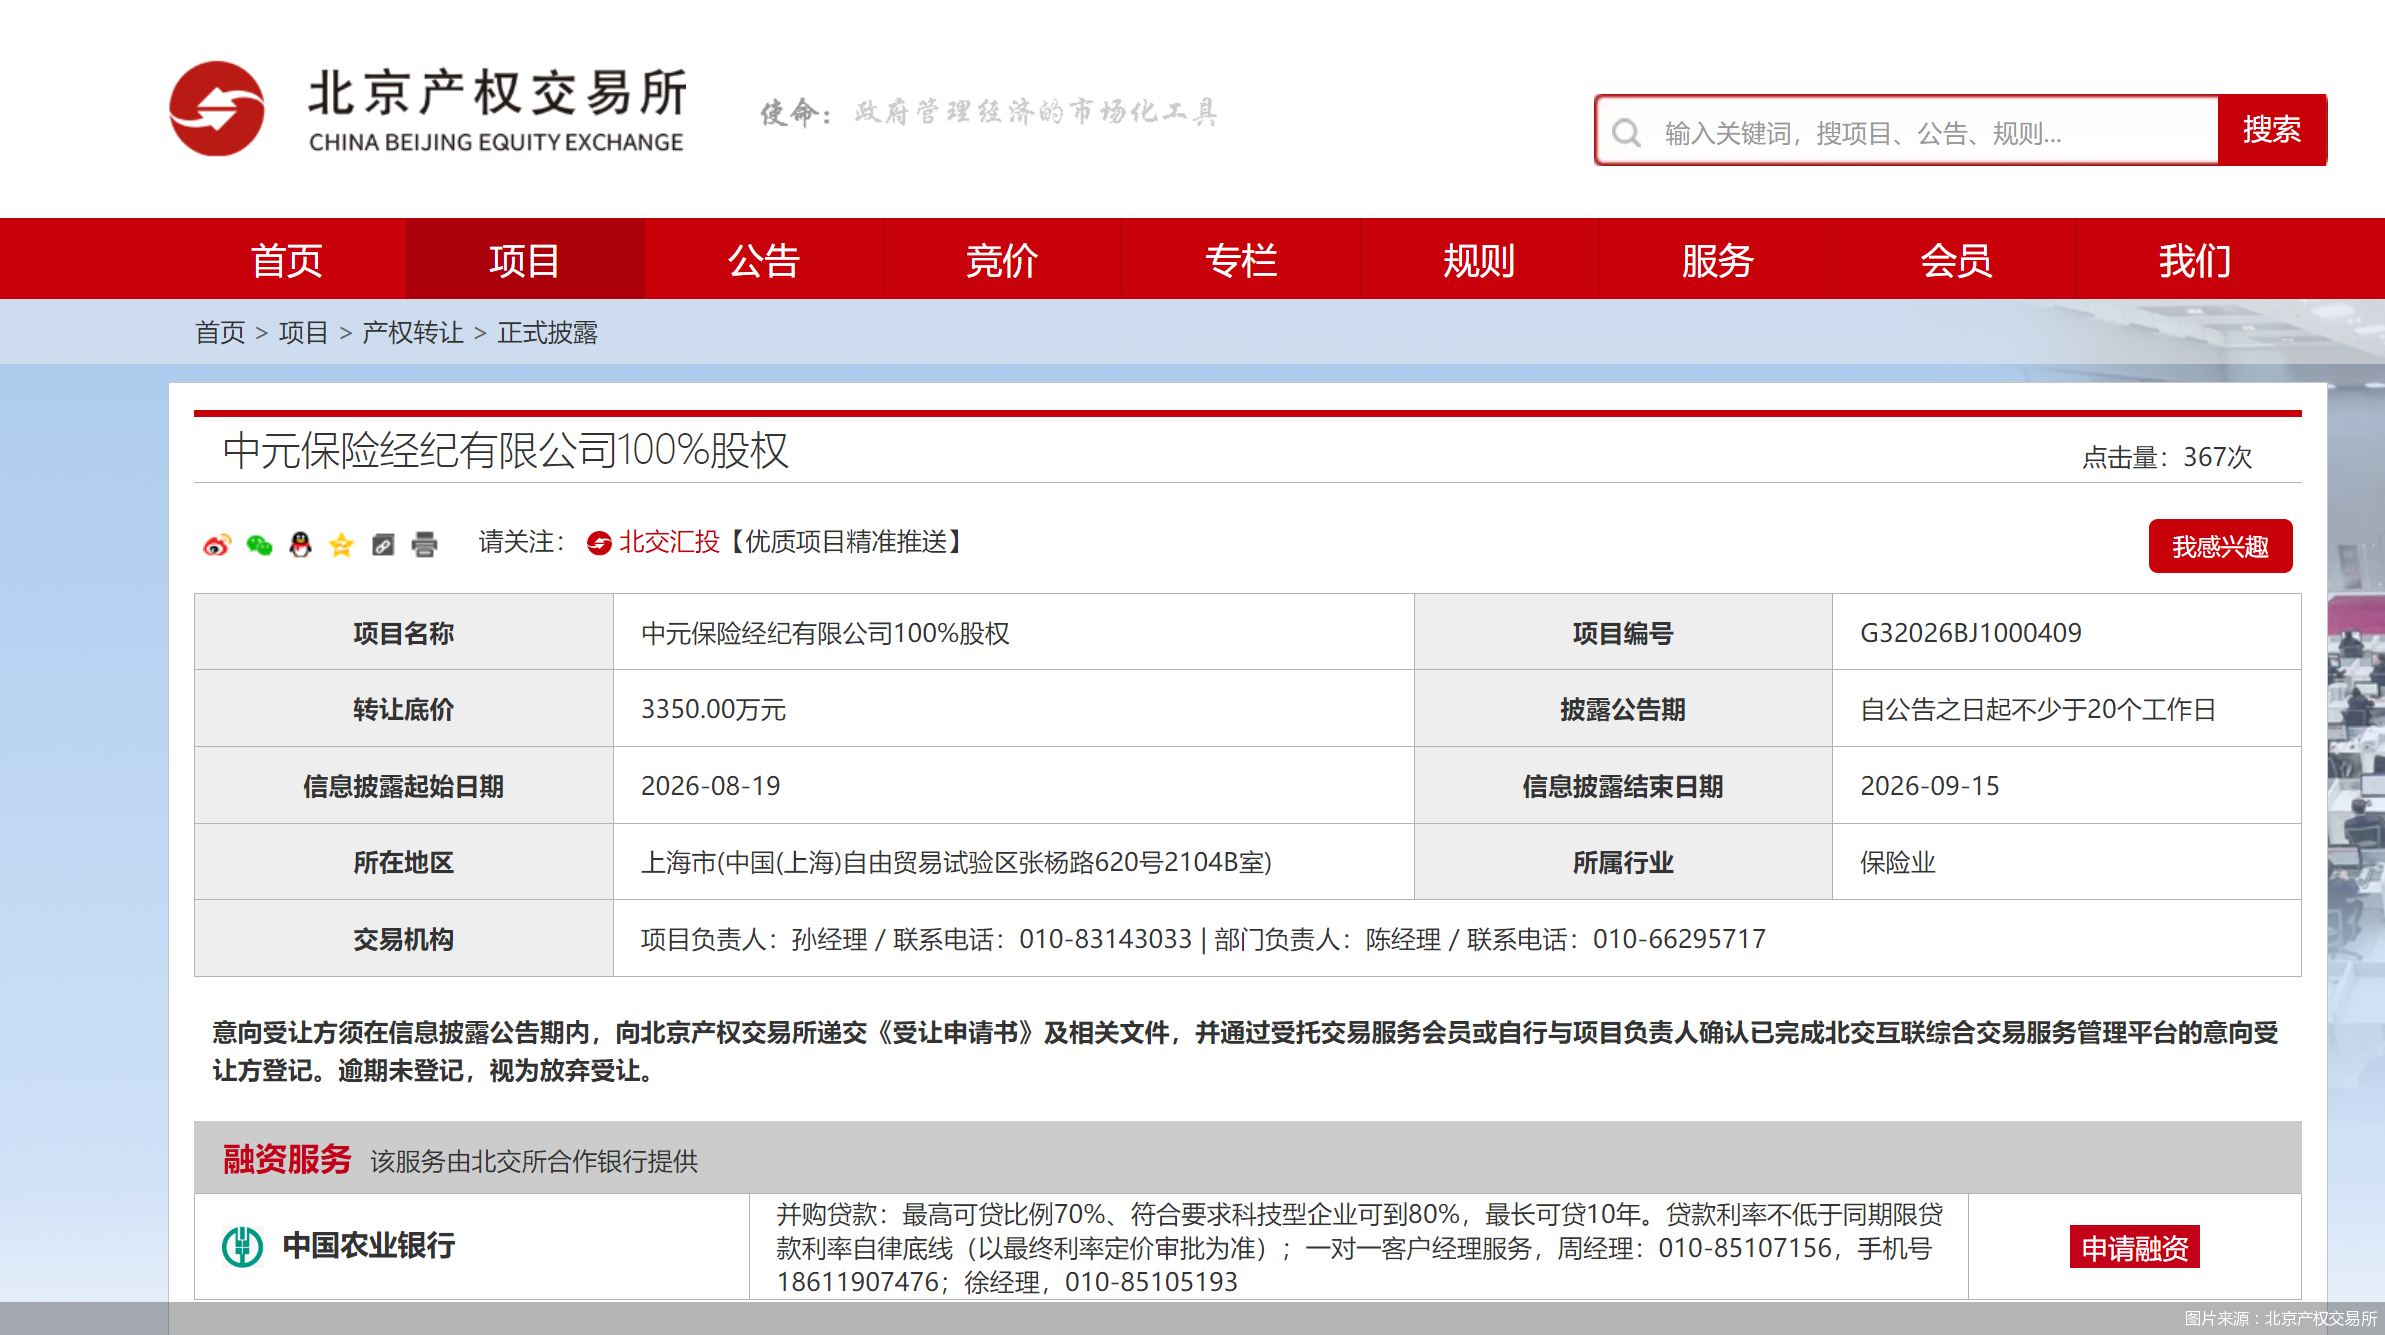Open the 首页 navigation tab
Image resolution: width=2385 pixels, height=1335 pixels.
point(286,260)
